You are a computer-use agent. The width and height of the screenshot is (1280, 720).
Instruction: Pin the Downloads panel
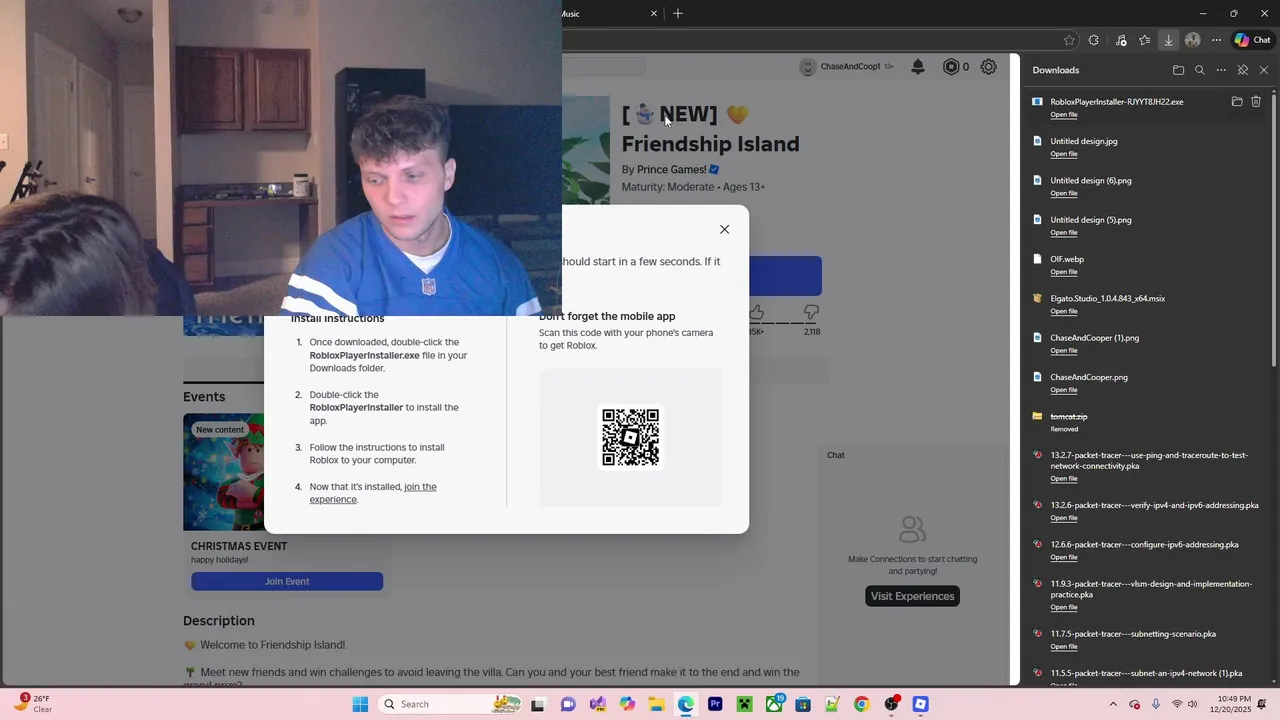point(1243,70)
